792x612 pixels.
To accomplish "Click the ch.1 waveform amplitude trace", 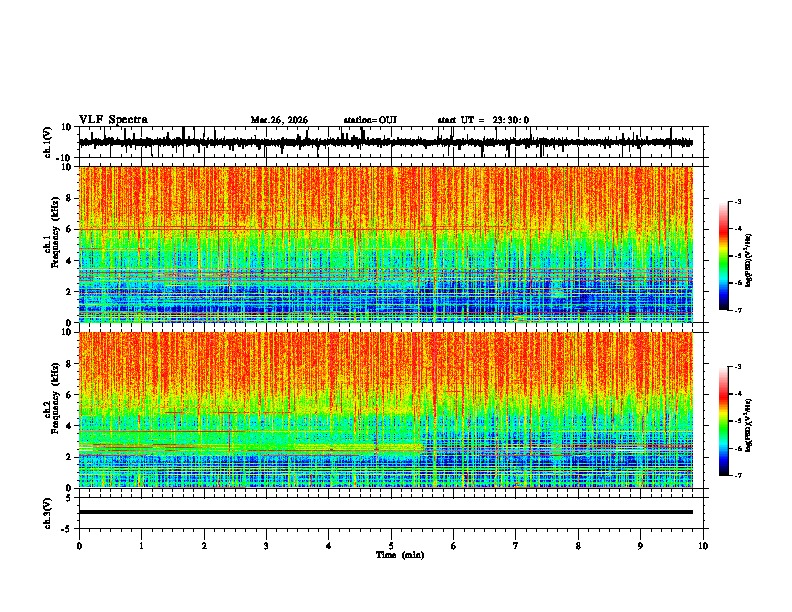I will (385, 142).
